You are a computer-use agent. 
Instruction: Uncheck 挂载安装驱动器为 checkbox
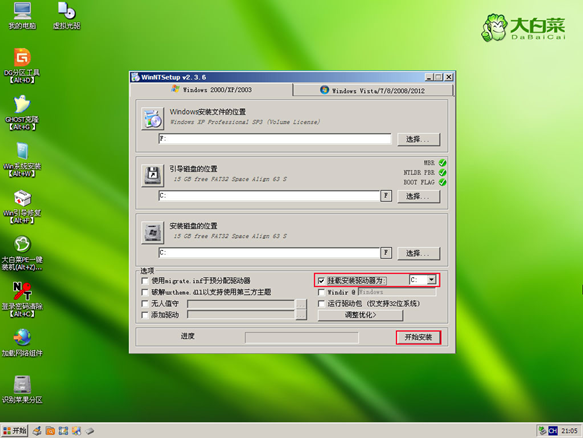[x=321, y=281]
